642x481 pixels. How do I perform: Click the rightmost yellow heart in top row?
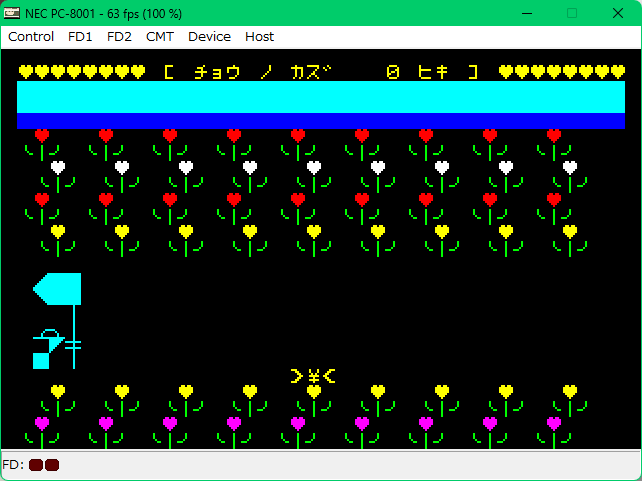pyautogui.click(x=617, y=72)
